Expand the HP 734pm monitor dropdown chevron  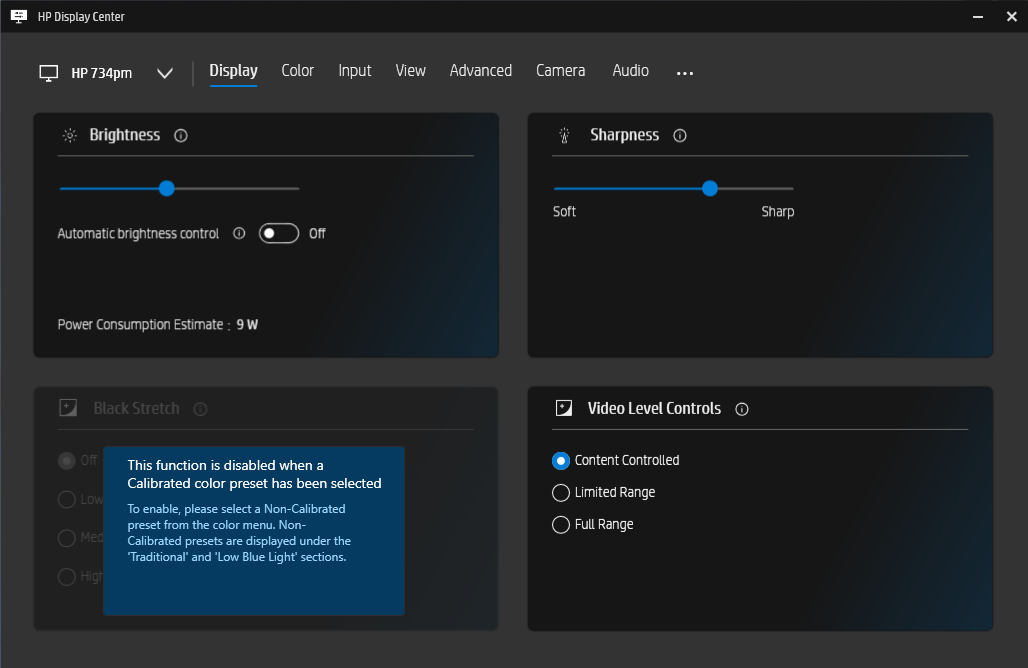click(165, 73)
